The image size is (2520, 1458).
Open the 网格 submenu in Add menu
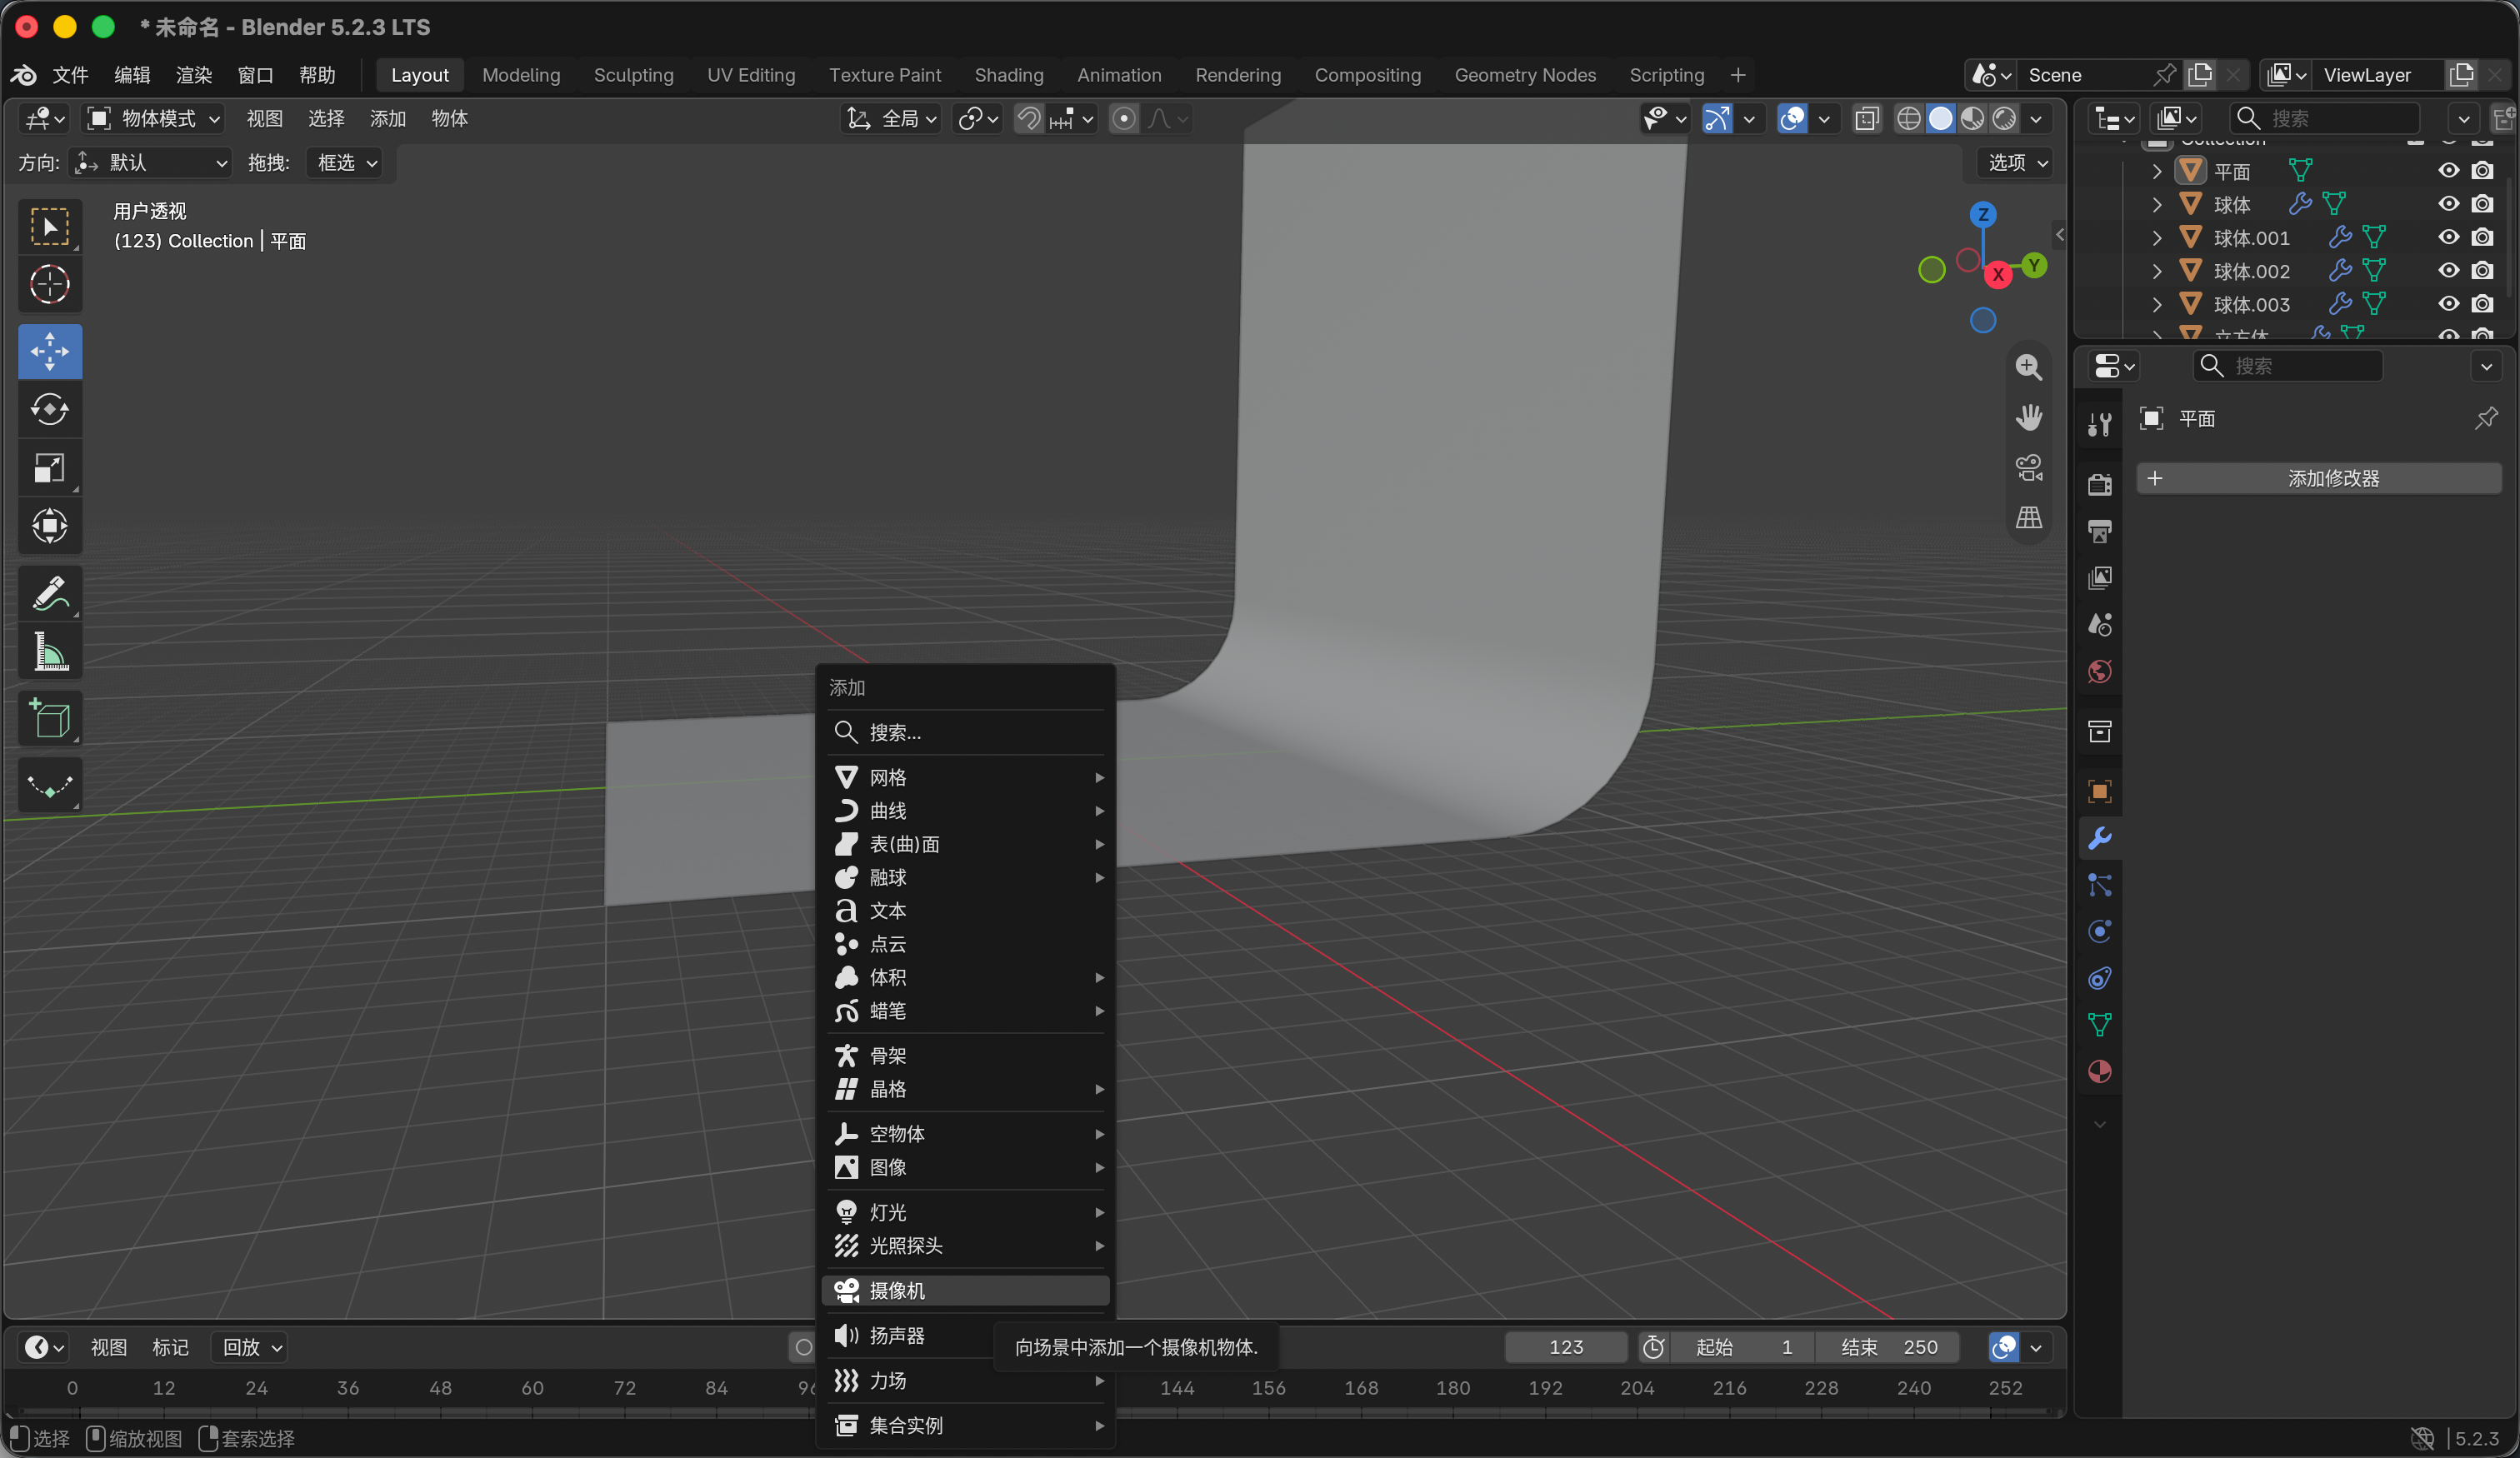coord(965,777)
